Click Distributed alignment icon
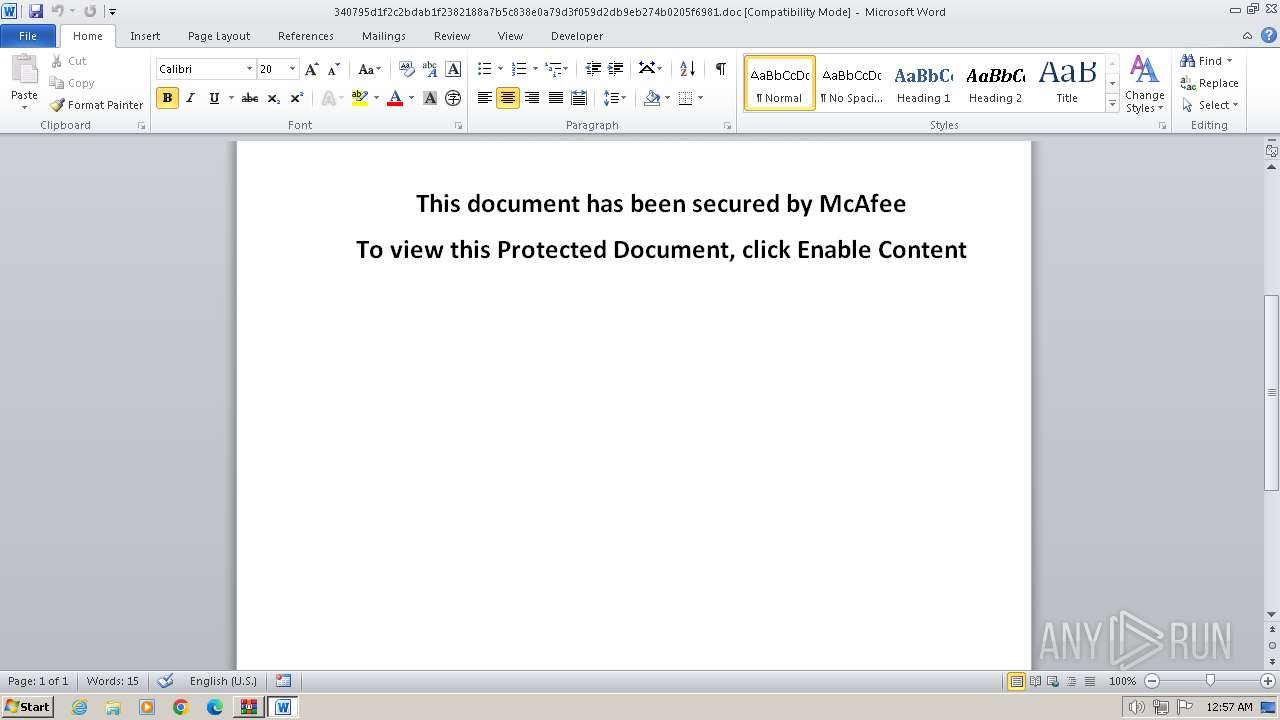 pyautogui.click(x=579, y=98)
